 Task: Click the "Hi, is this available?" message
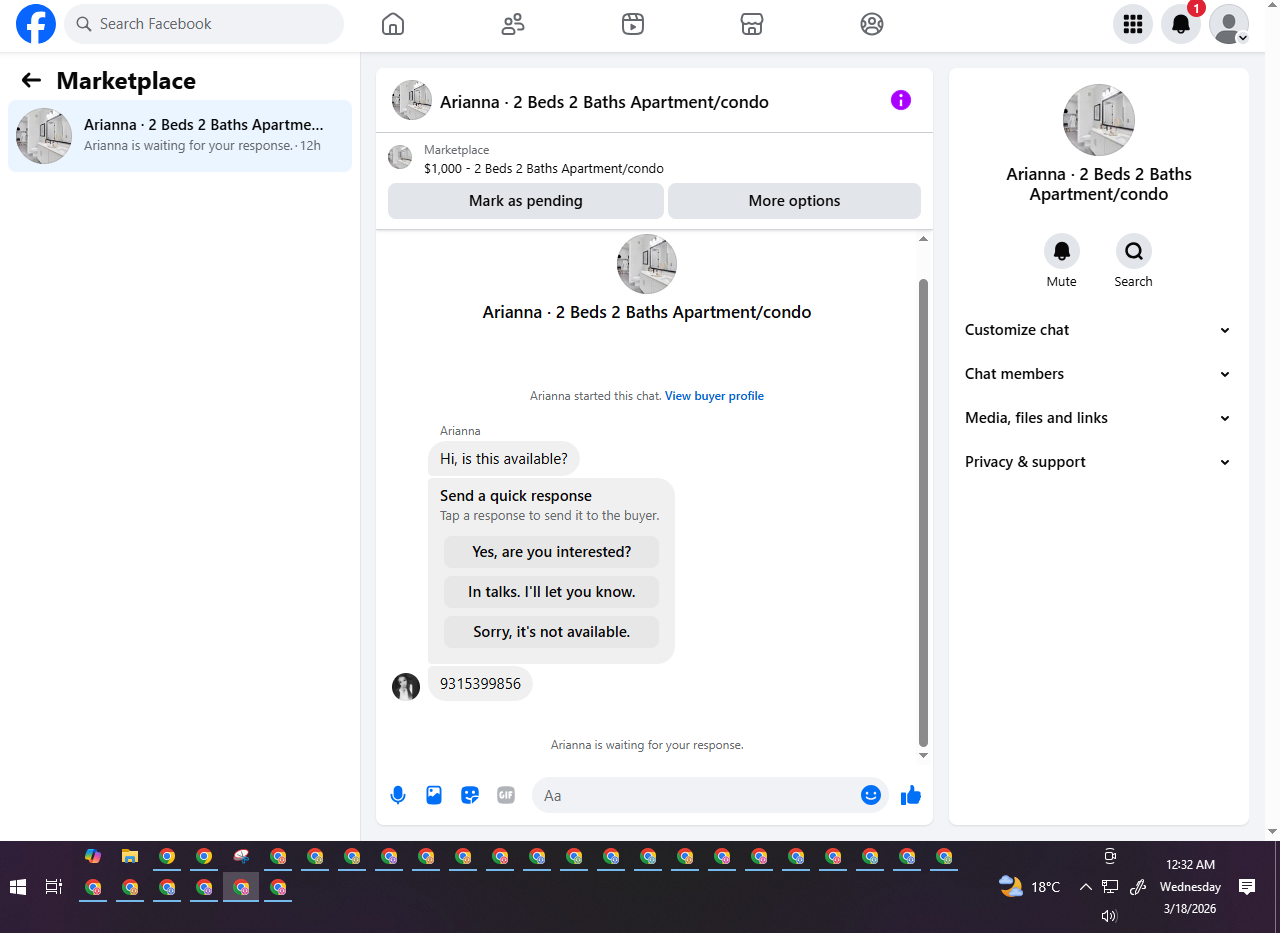tap(504, 459)
